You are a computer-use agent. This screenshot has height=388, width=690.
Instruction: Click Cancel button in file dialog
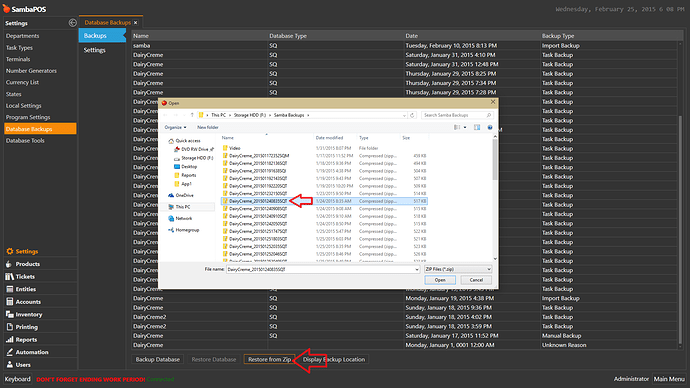click(476, 280)
